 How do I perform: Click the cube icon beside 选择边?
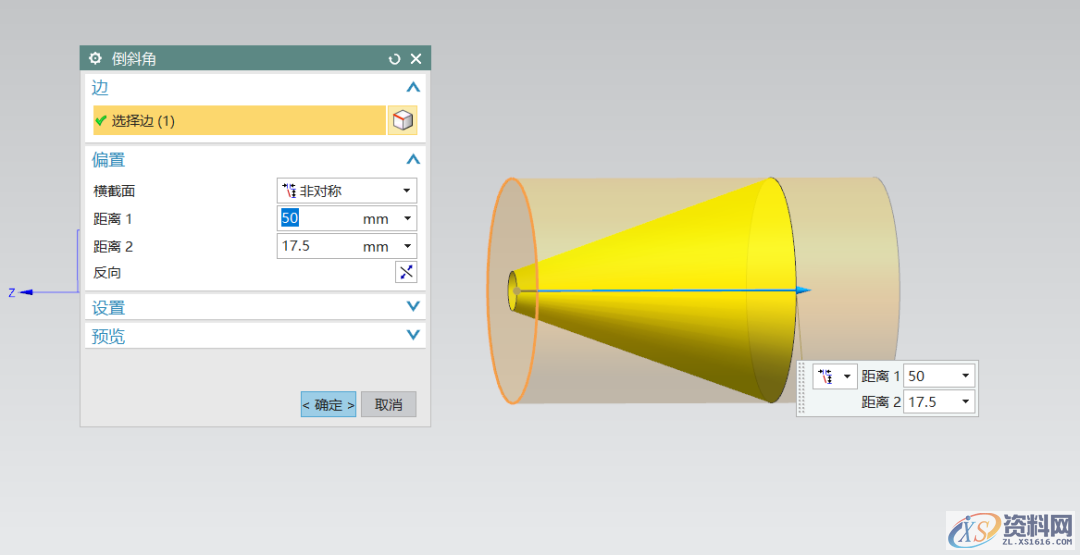pos(402,121)
